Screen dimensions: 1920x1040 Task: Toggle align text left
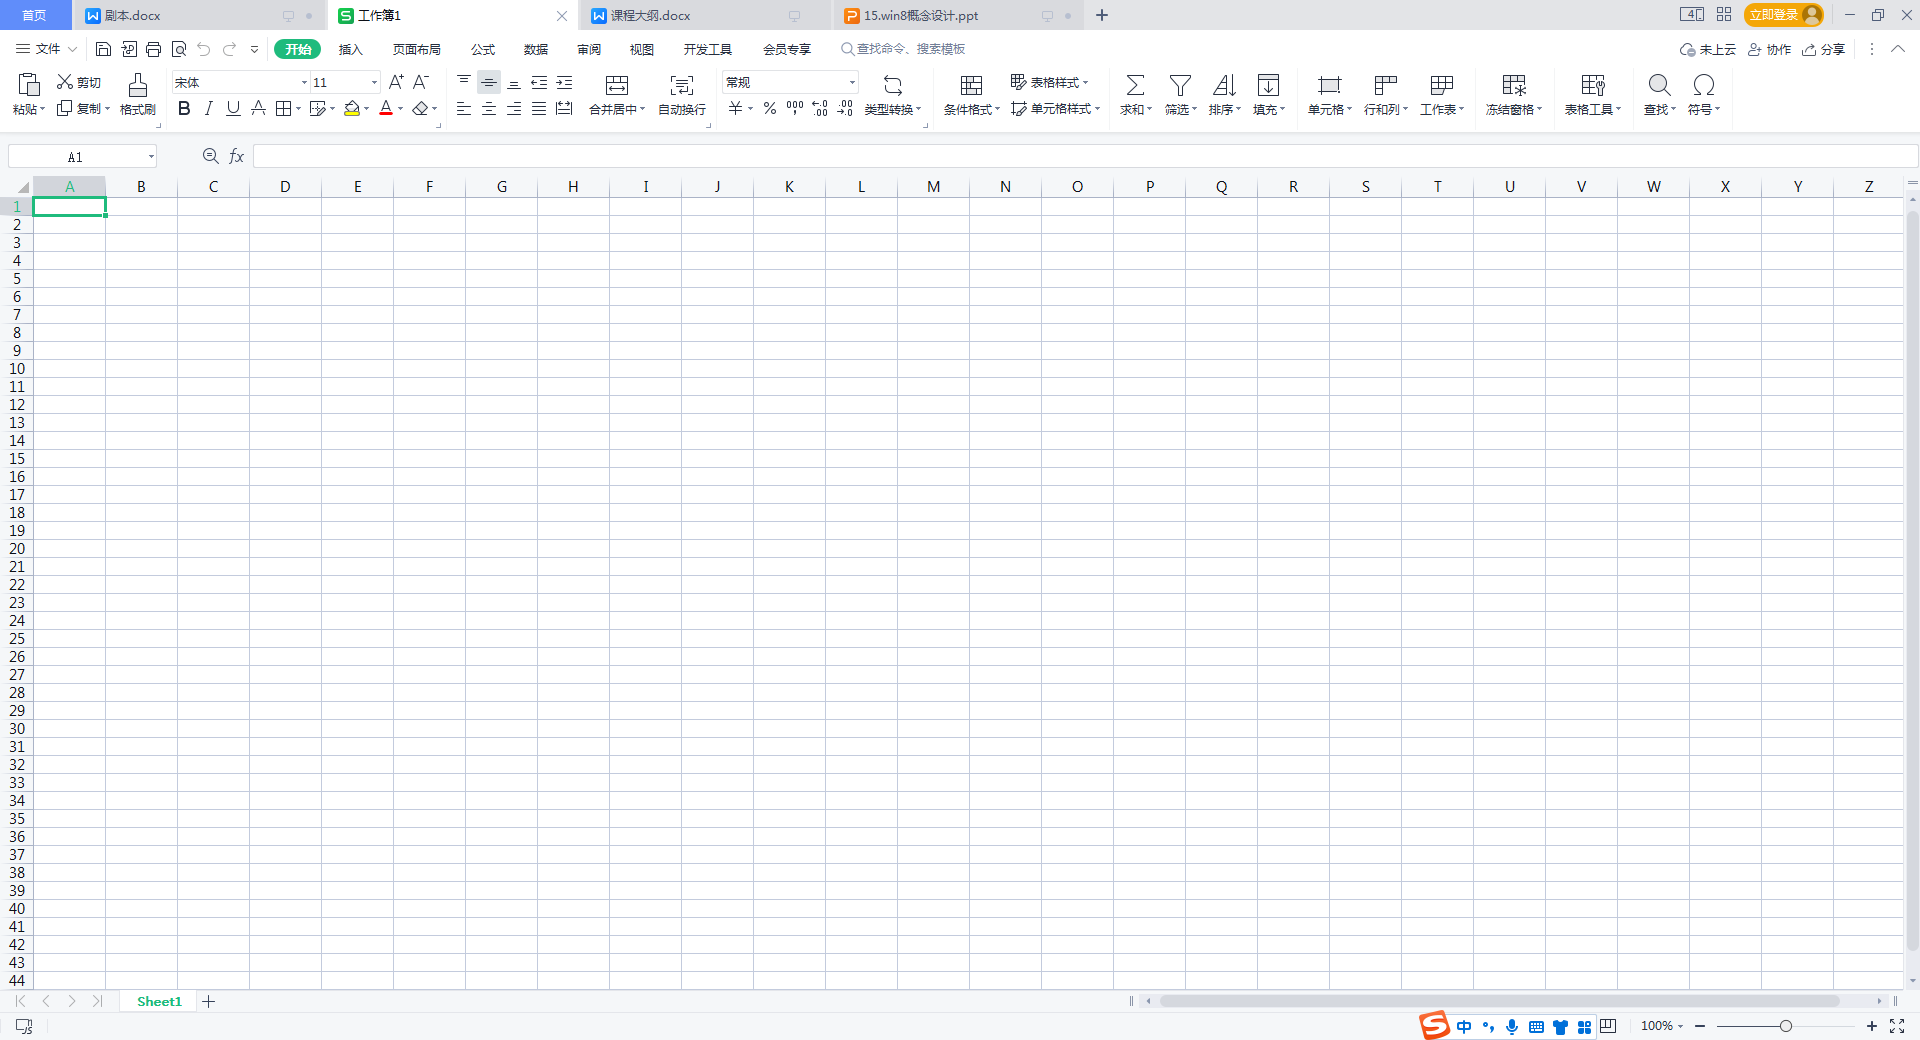point(464,108)
